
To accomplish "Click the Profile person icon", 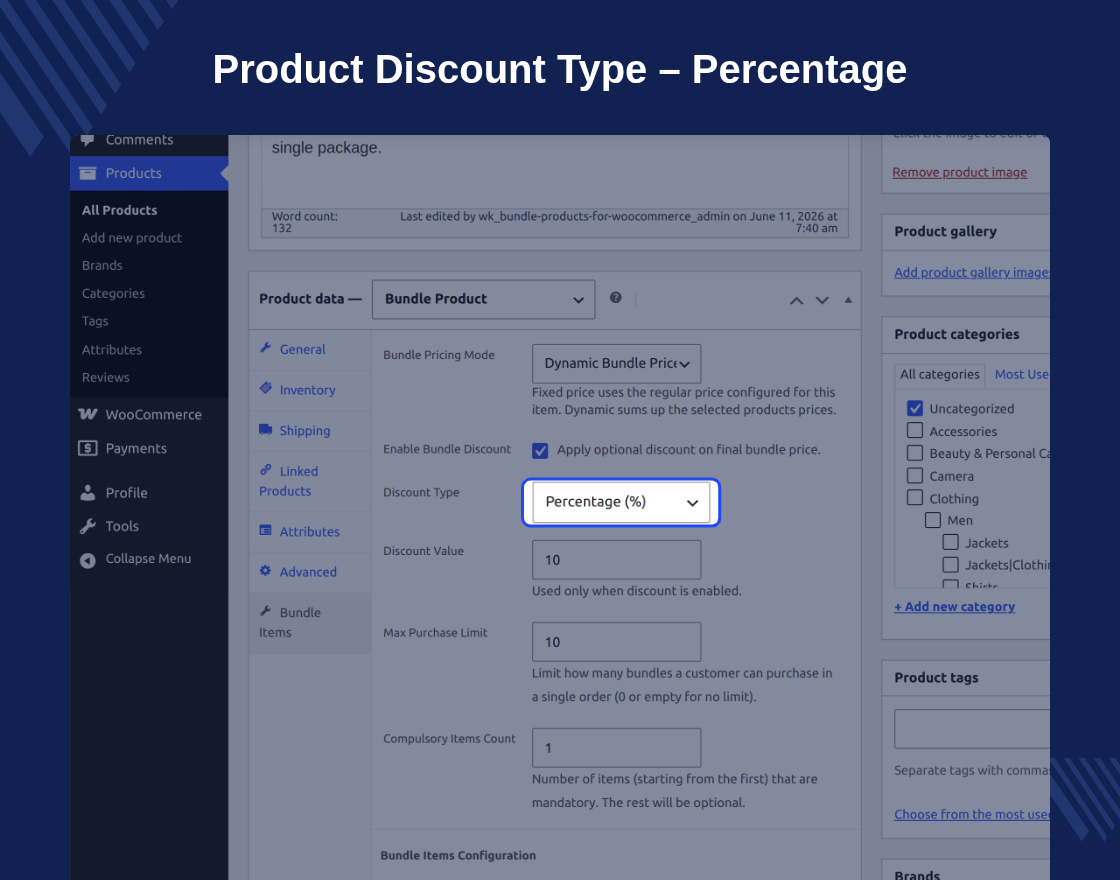I will coord(88,492).
